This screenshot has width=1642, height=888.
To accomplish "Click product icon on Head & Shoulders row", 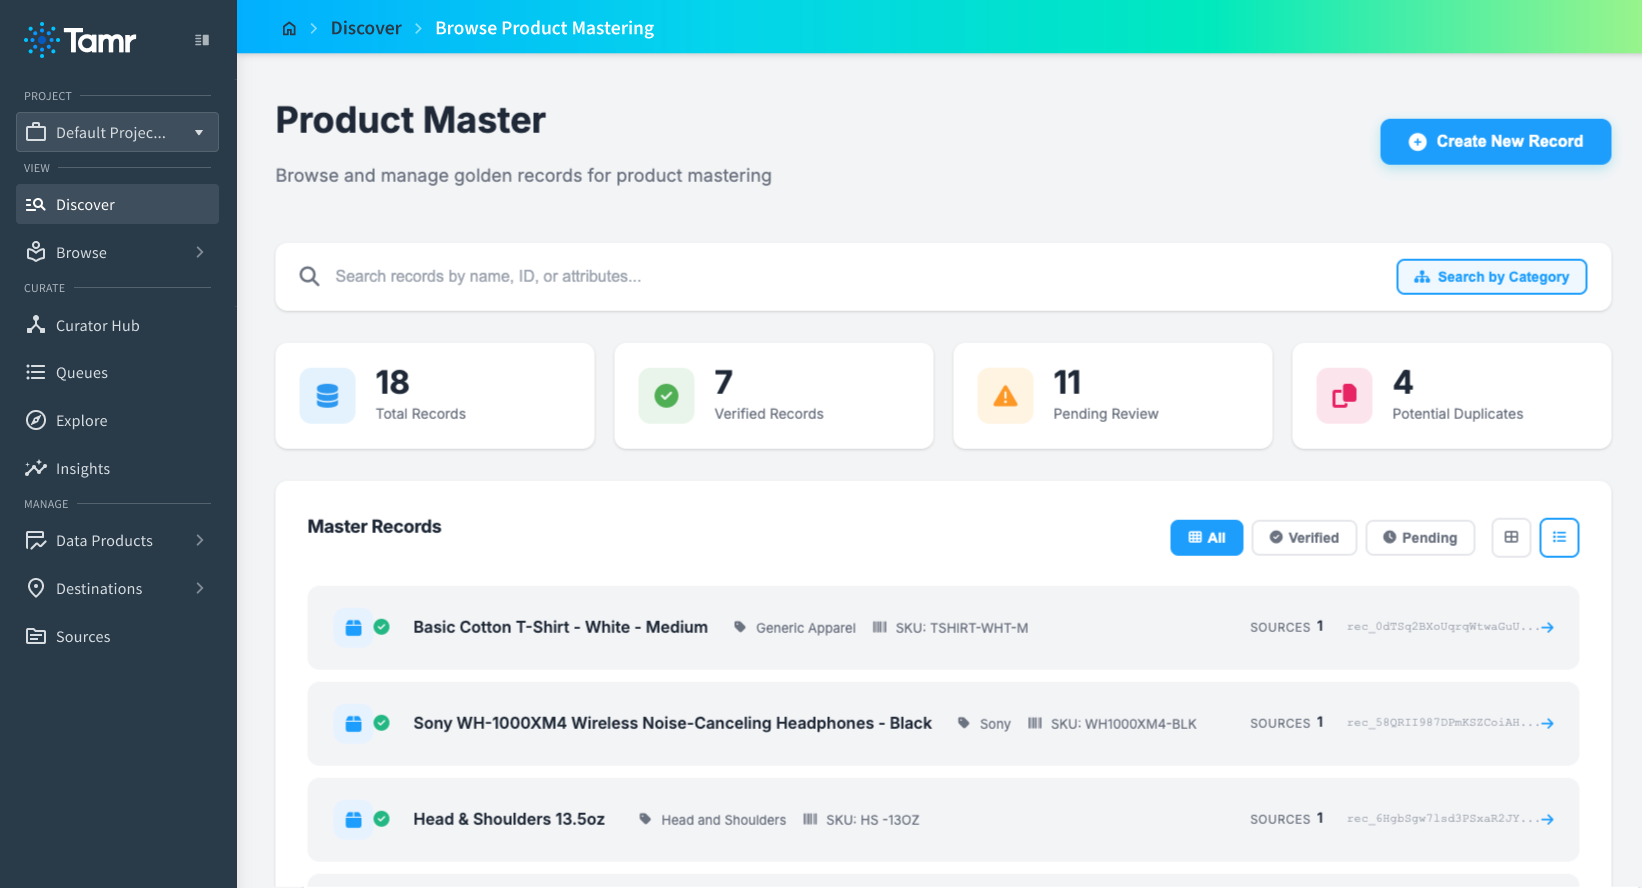I will 353,820.
